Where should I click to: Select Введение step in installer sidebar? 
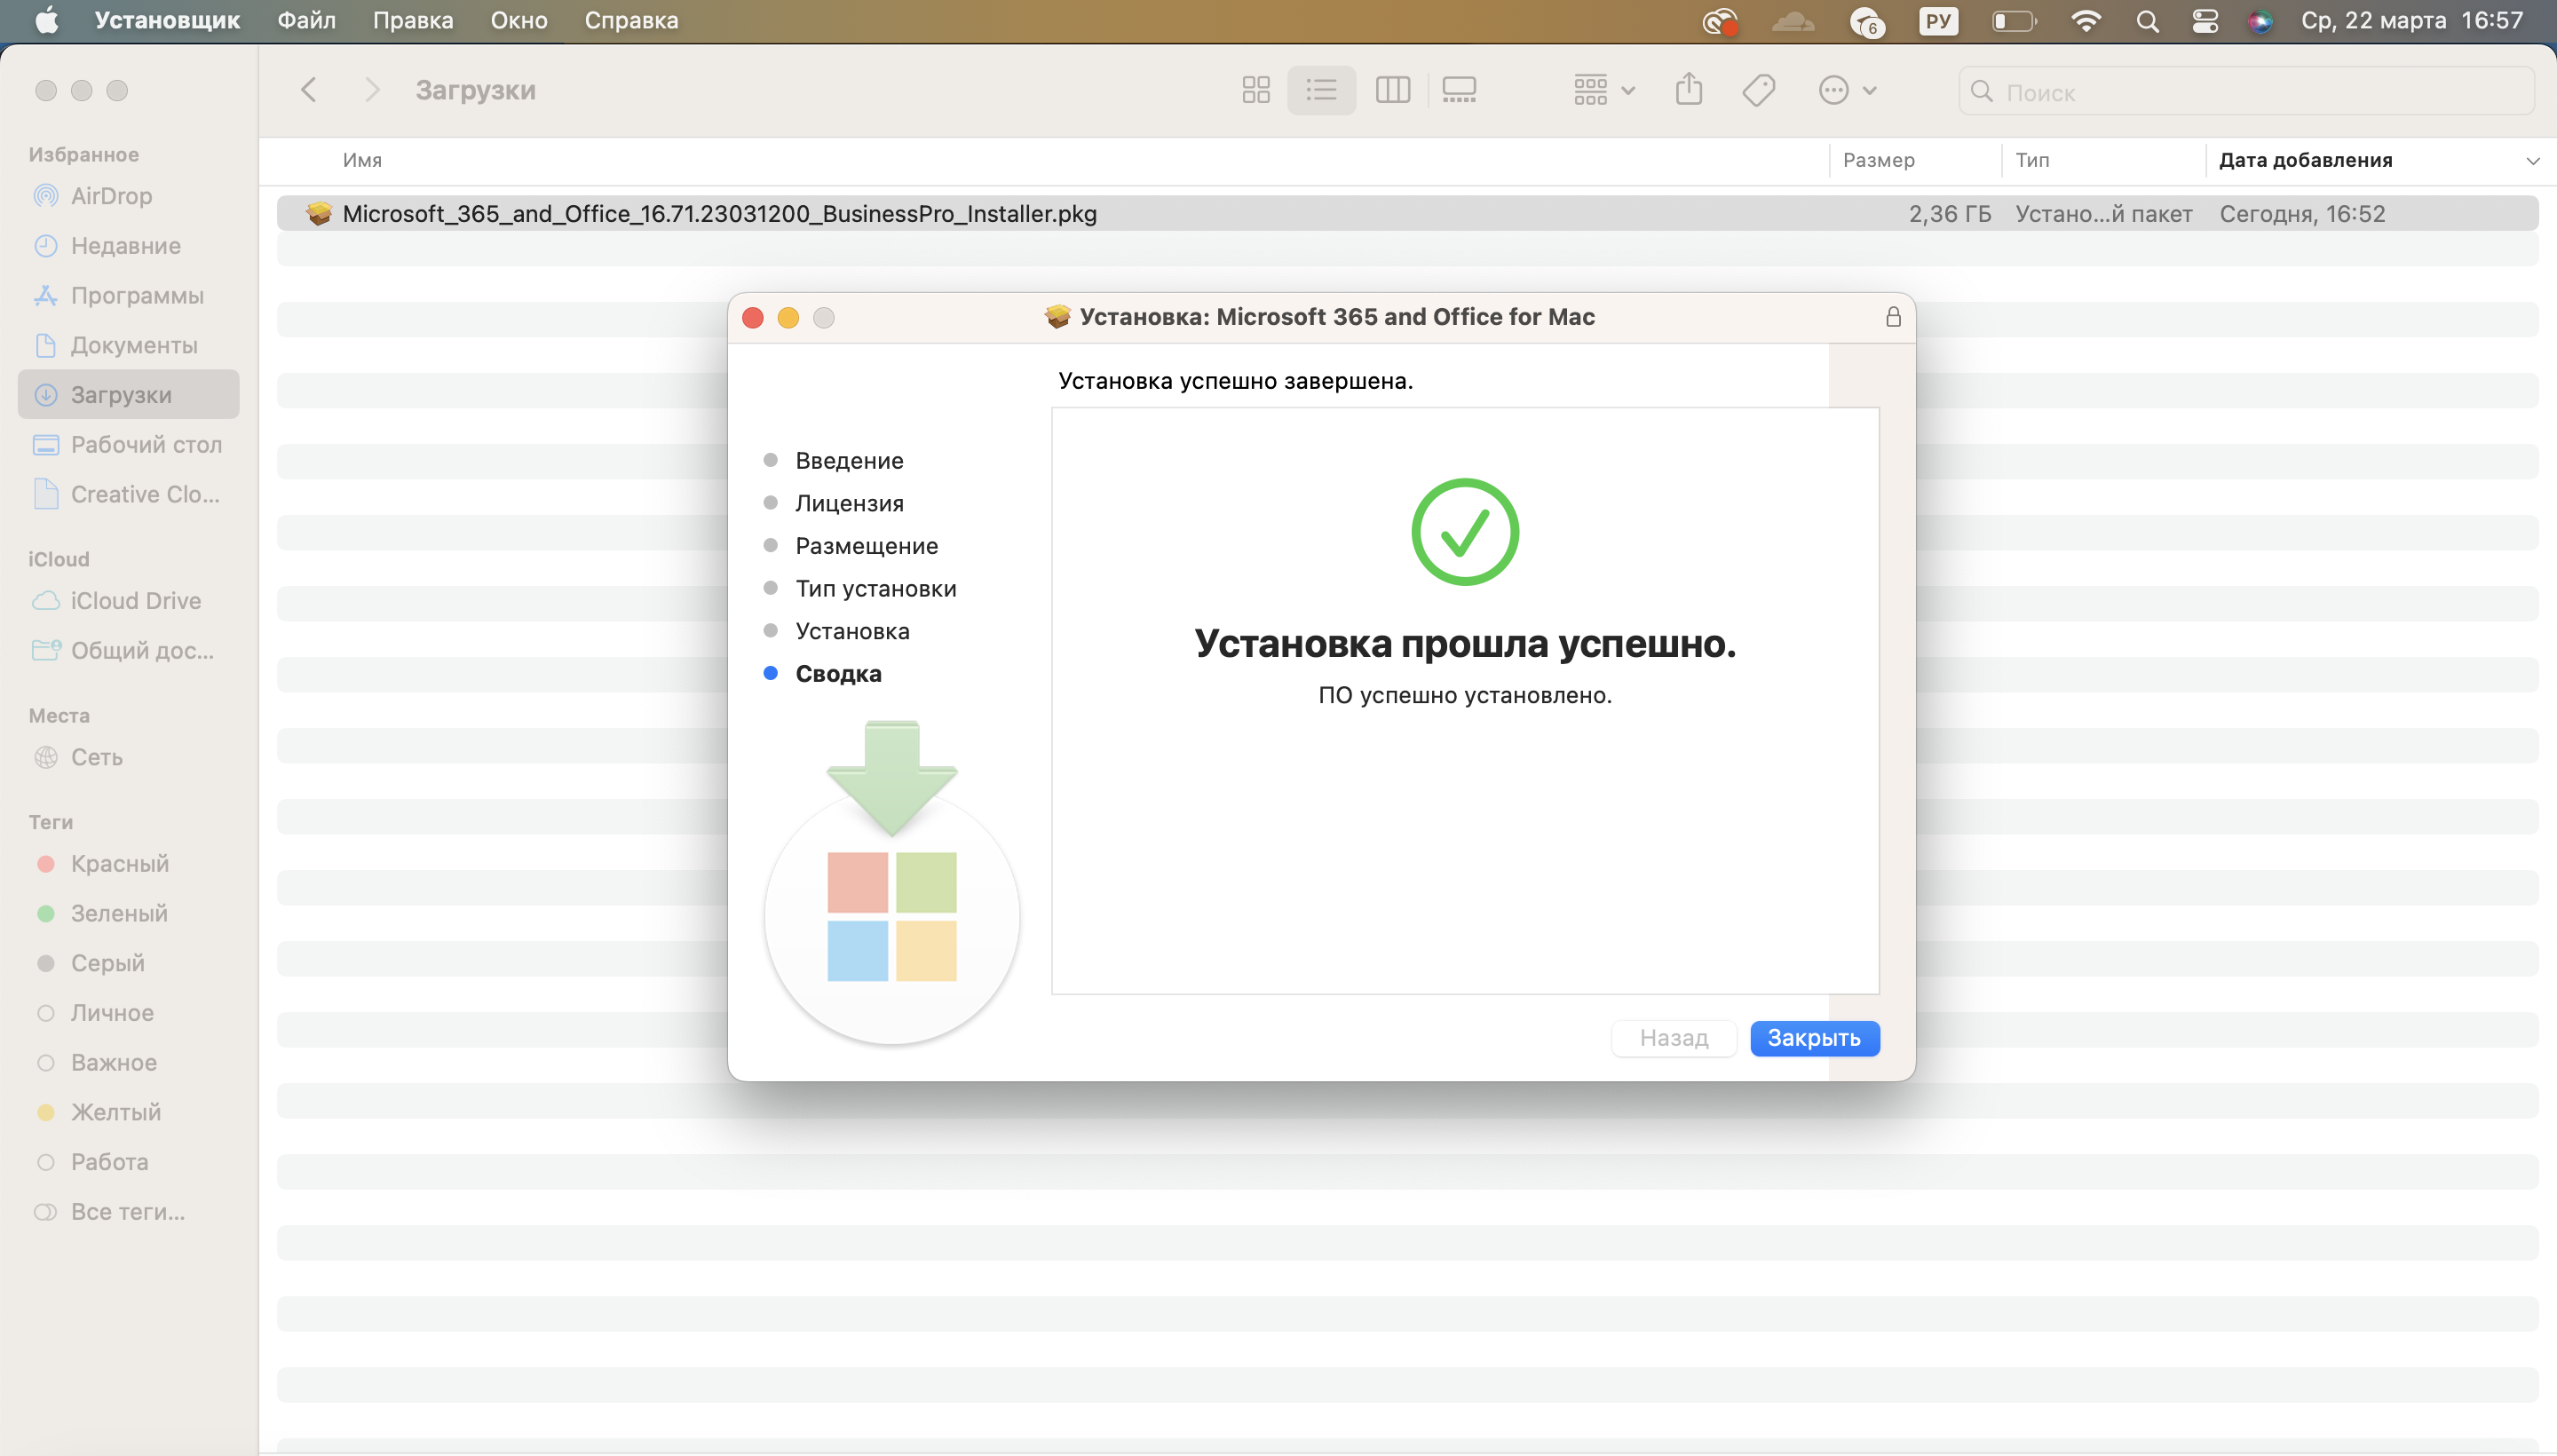[848, 458]
